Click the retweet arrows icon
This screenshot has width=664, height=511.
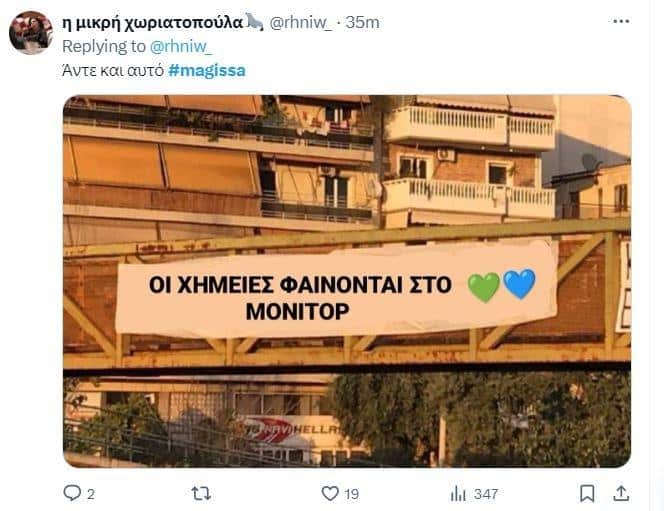click(x=201, y=493)
